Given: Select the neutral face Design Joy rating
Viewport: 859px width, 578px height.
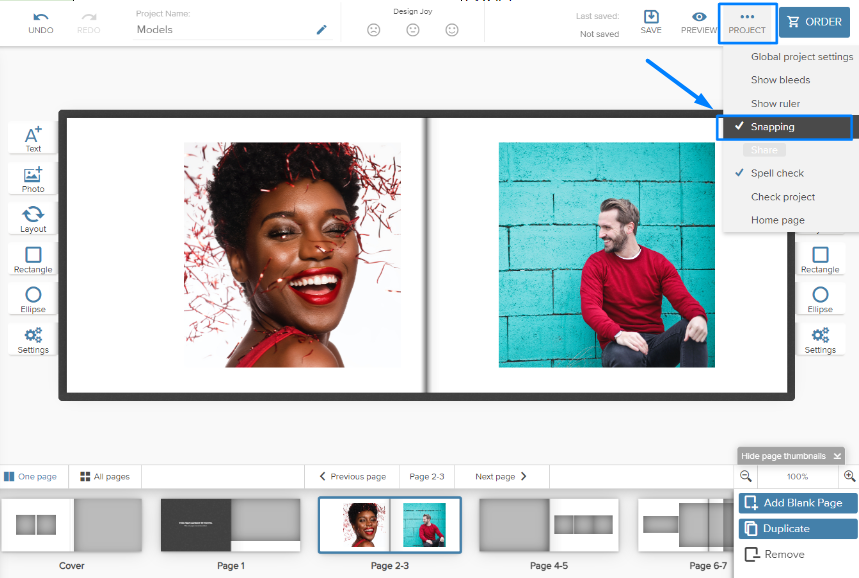Looking at the screenshot, I should [413, 30].
